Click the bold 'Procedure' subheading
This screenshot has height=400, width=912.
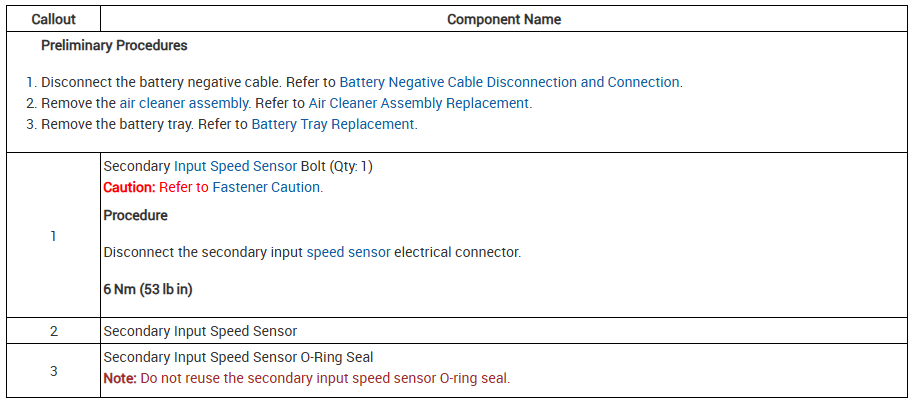pos(135,215)
